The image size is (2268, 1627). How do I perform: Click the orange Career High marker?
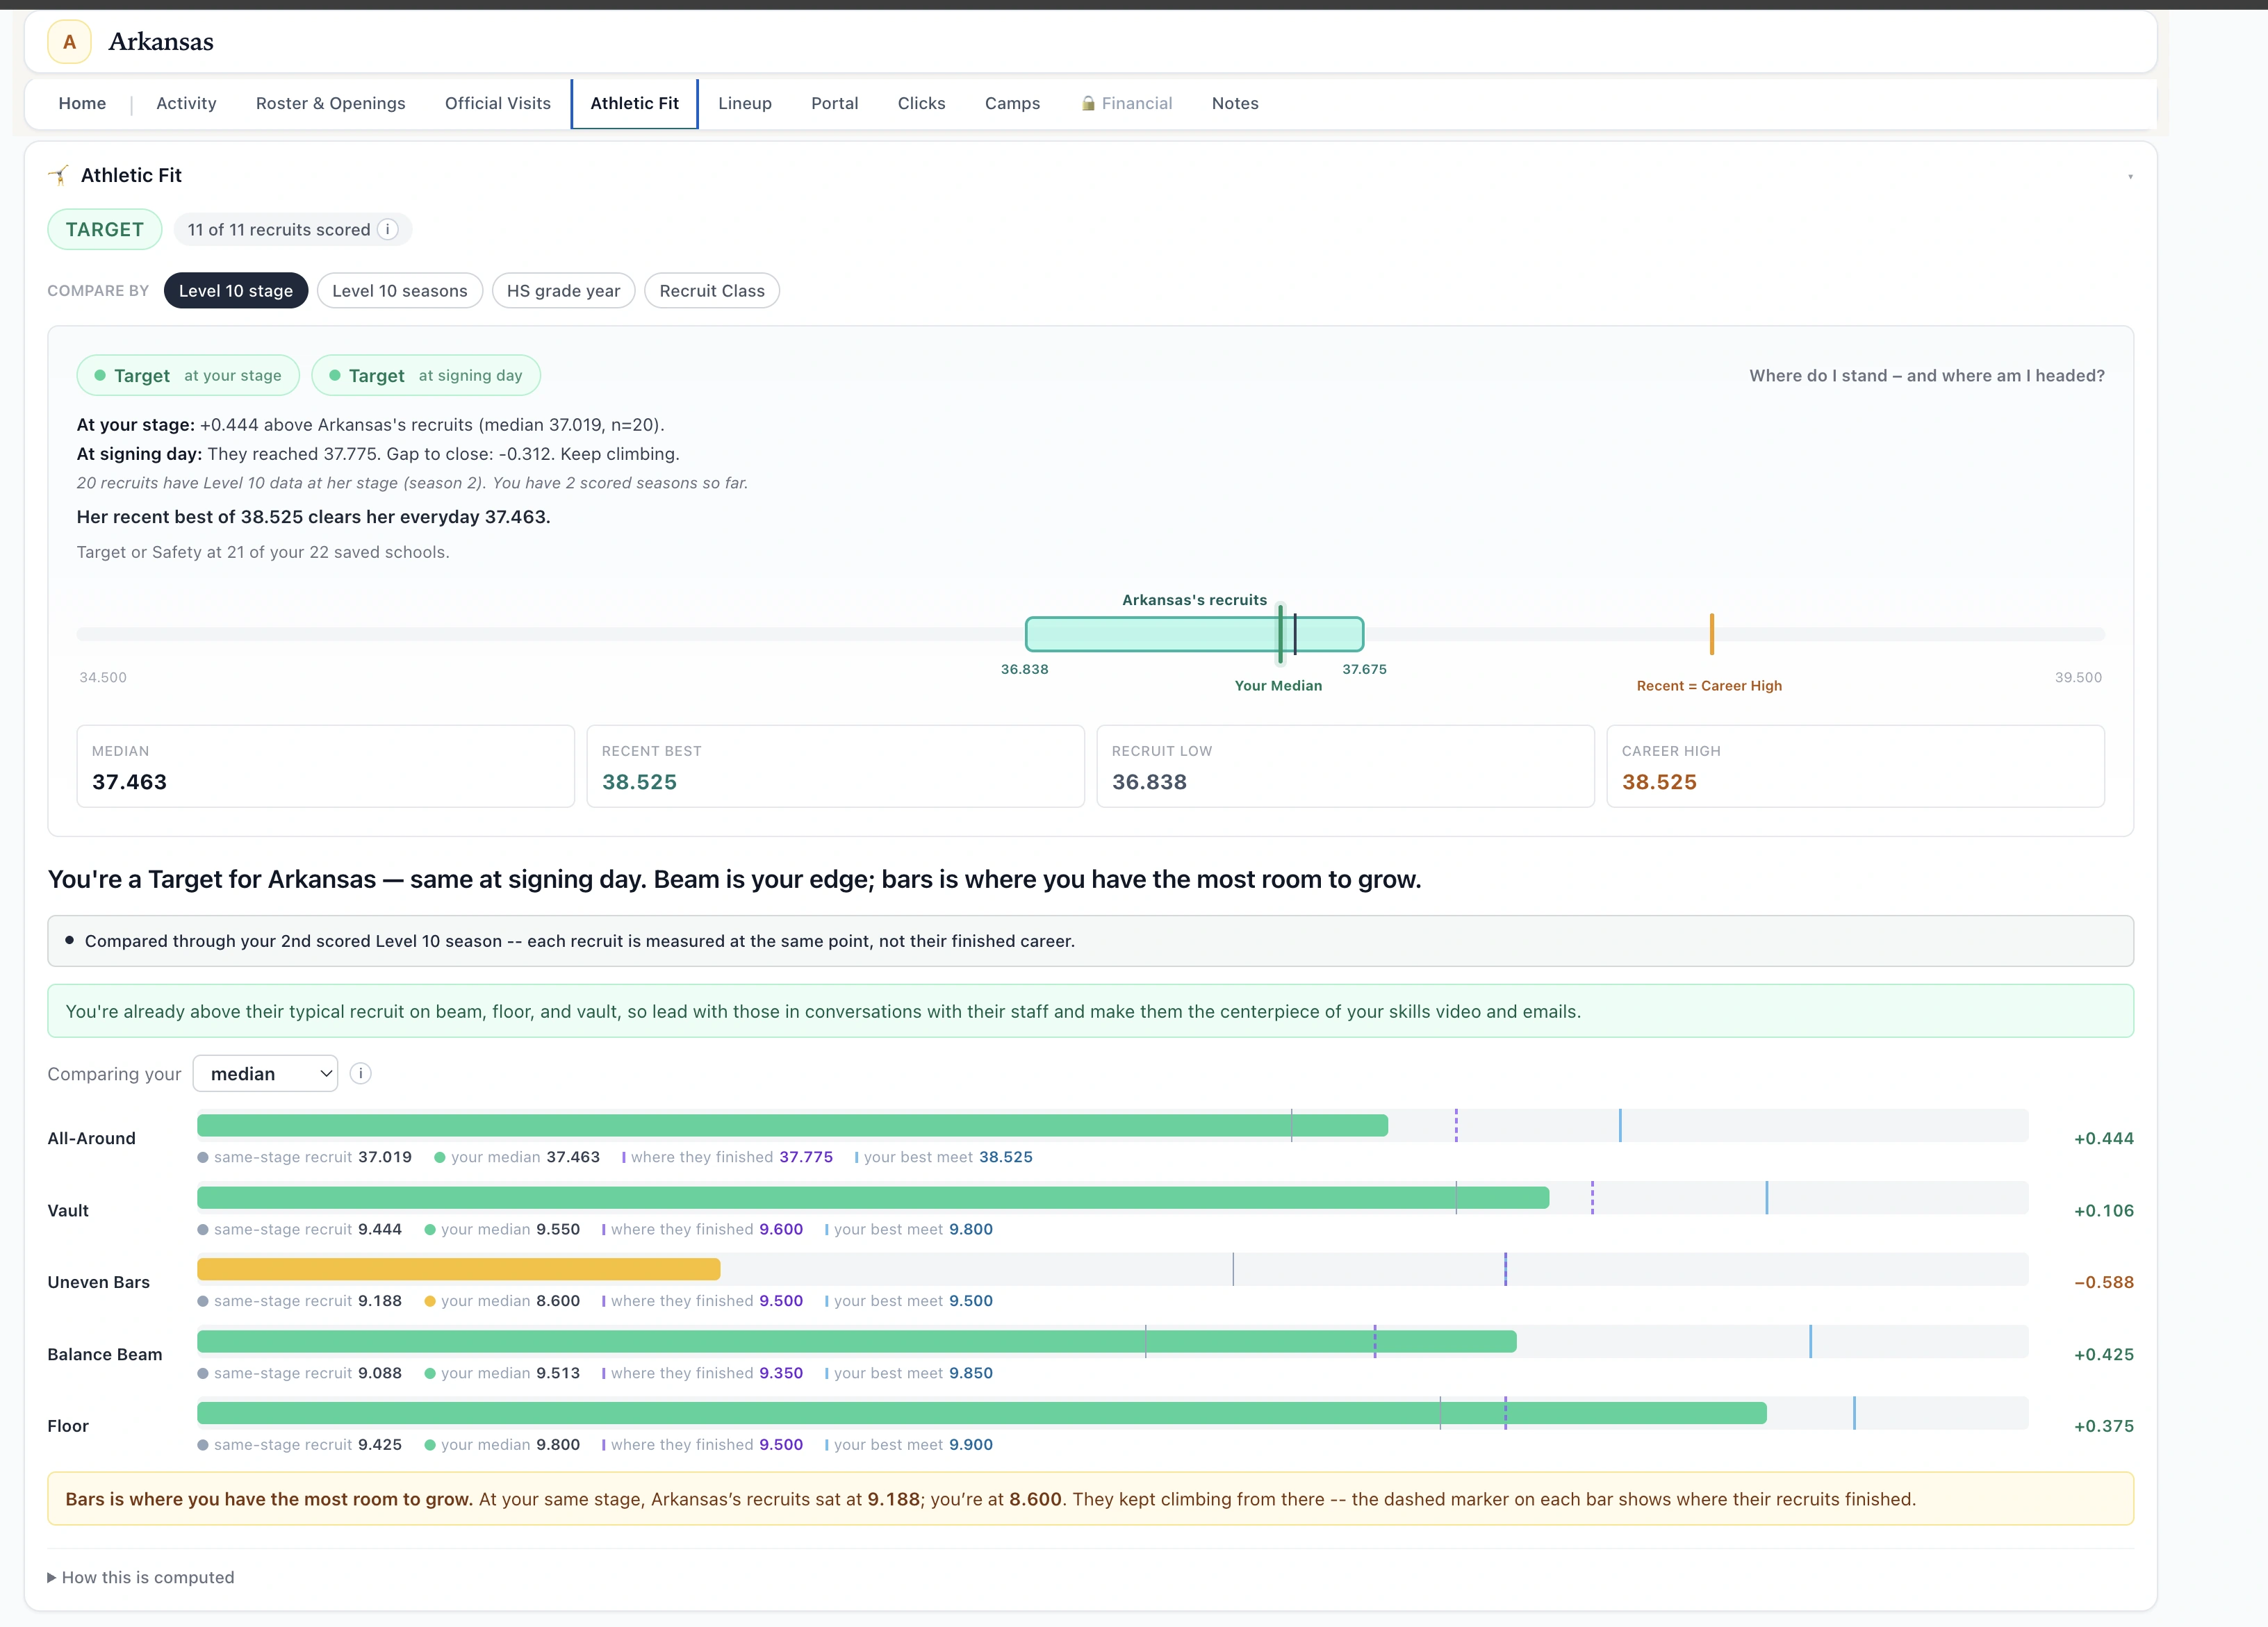[x=1712, y=634]
